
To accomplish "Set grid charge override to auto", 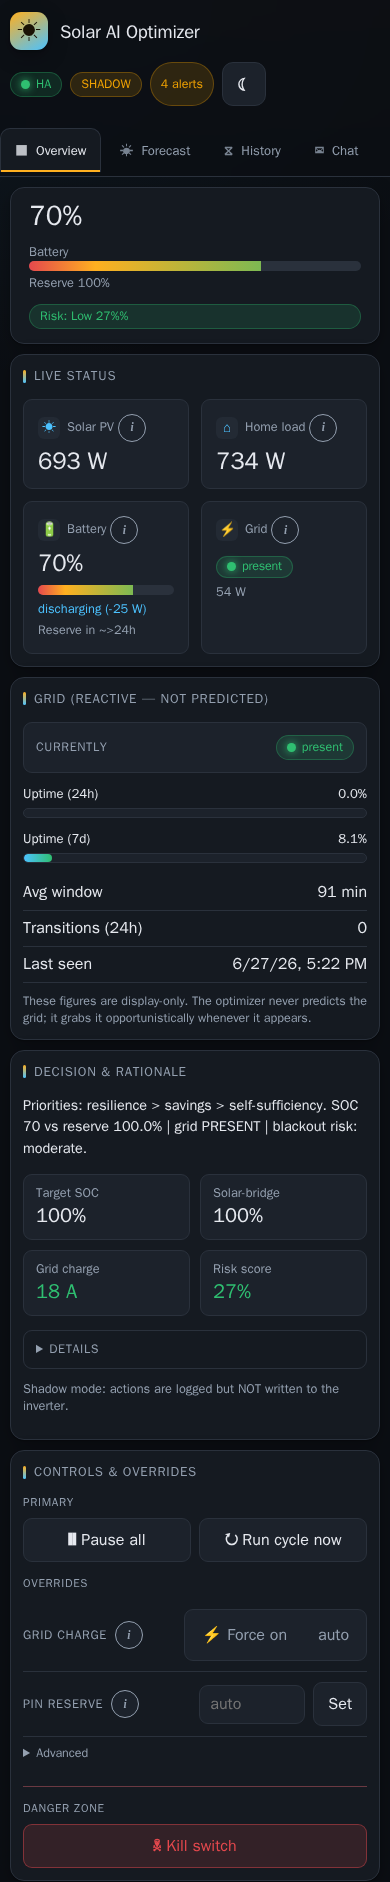I will coord(333,1635).
